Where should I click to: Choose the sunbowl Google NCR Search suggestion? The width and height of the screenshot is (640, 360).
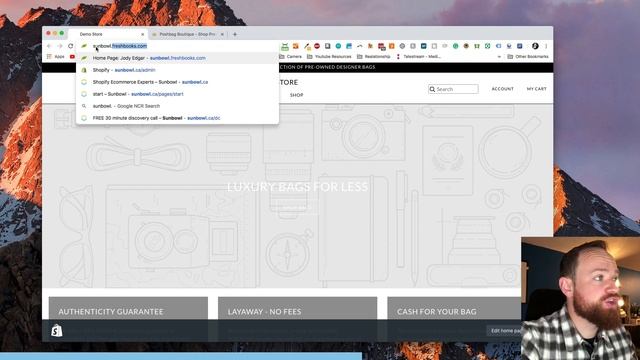click(178, 106)
